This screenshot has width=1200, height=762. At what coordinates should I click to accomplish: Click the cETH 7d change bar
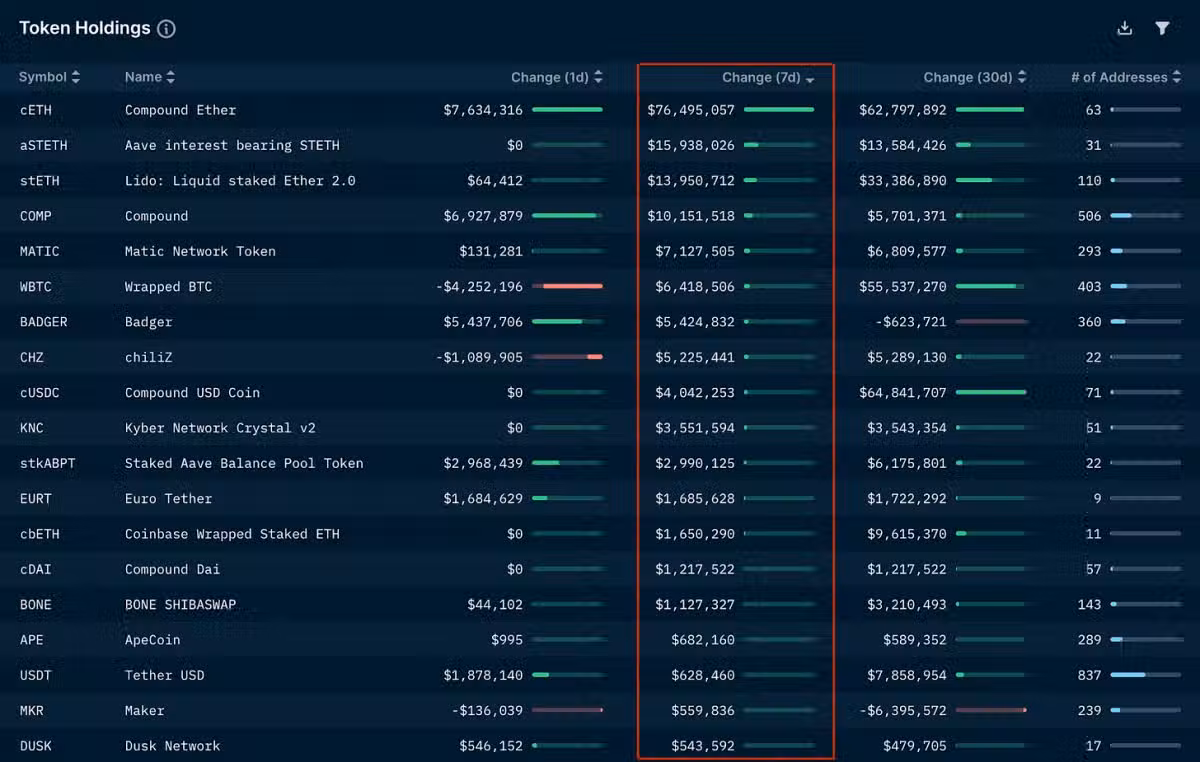click(x=779, y=110)
